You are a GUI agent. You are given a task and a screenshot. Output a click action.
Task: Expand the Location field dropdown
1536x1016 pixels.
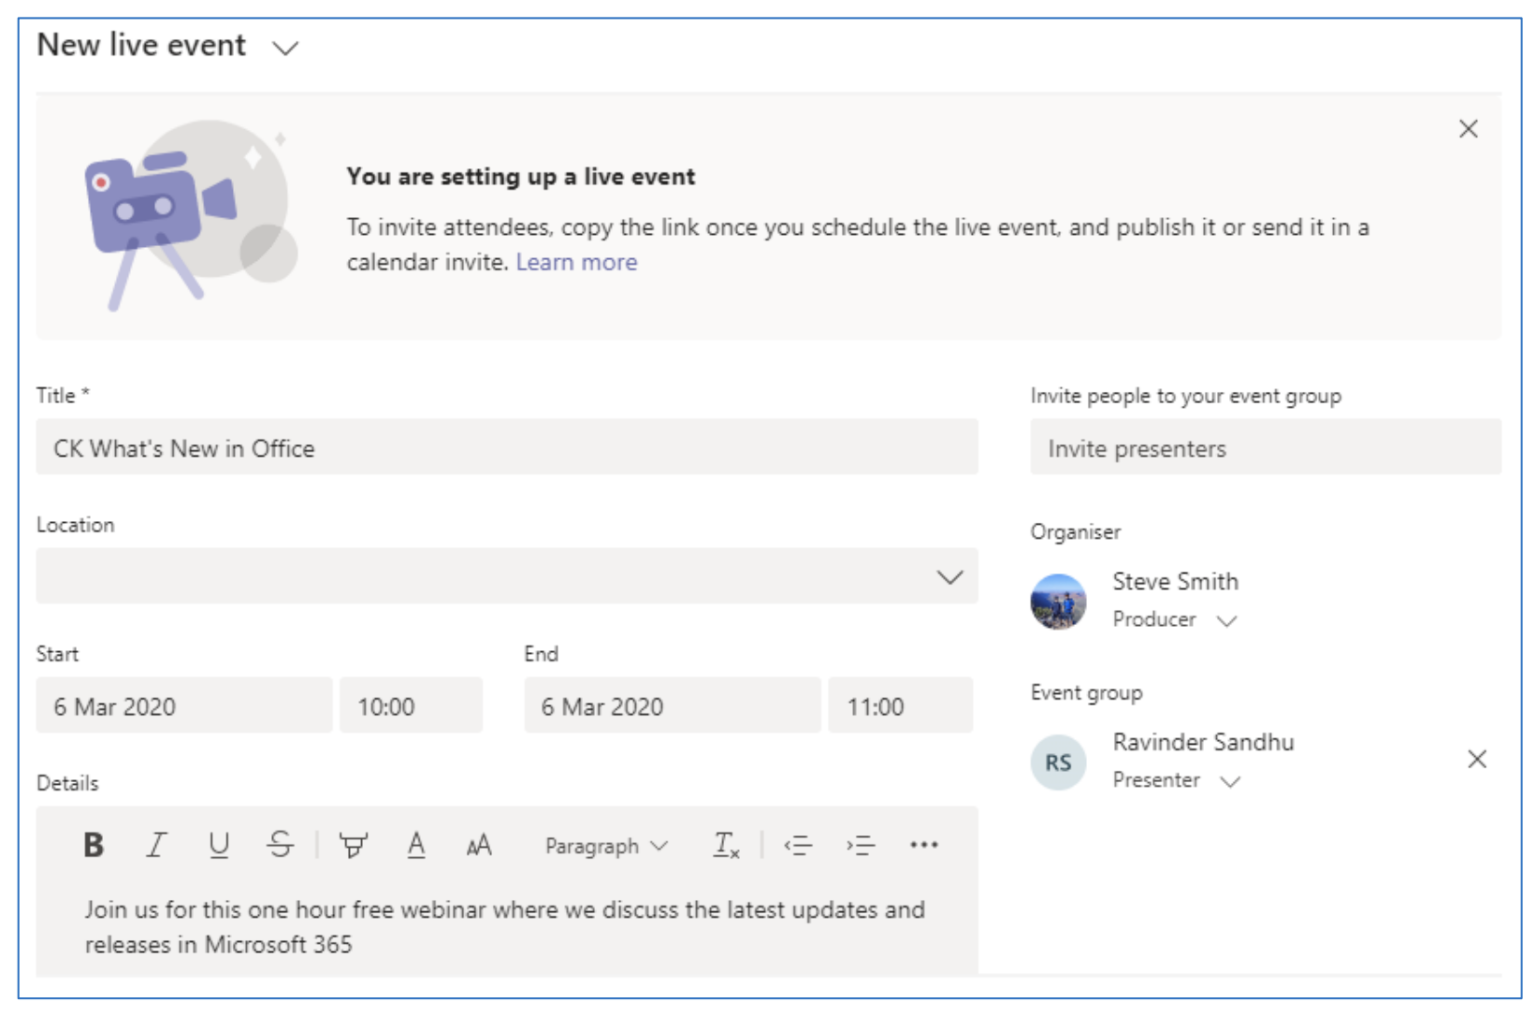point(948,576)
